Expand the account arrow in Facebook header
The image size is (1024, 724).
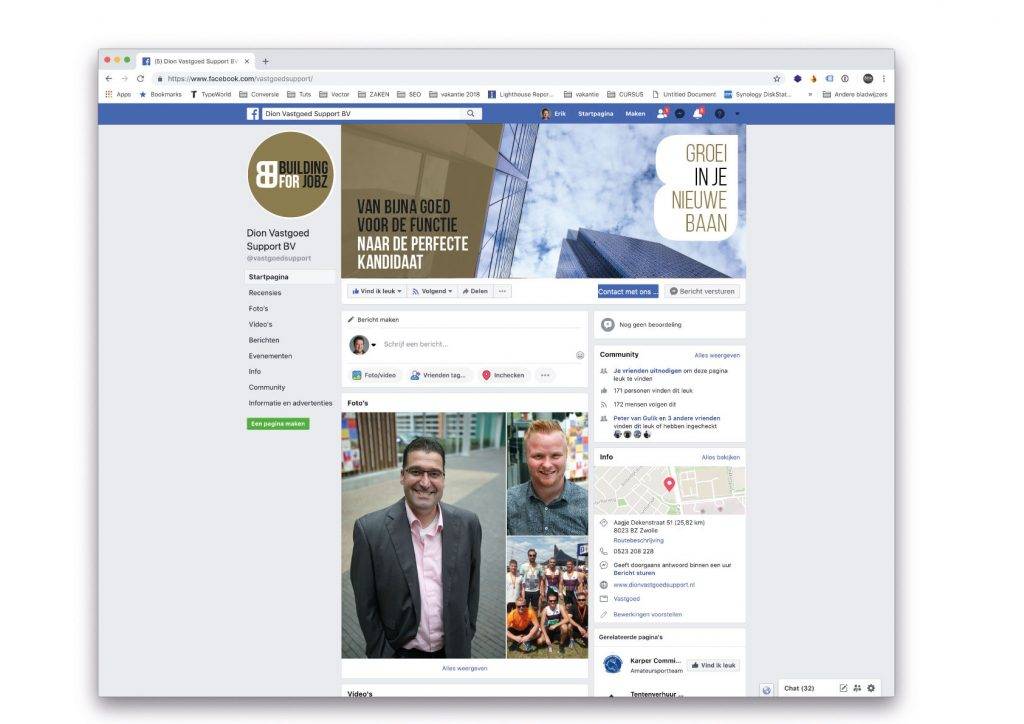coord(737,114)
